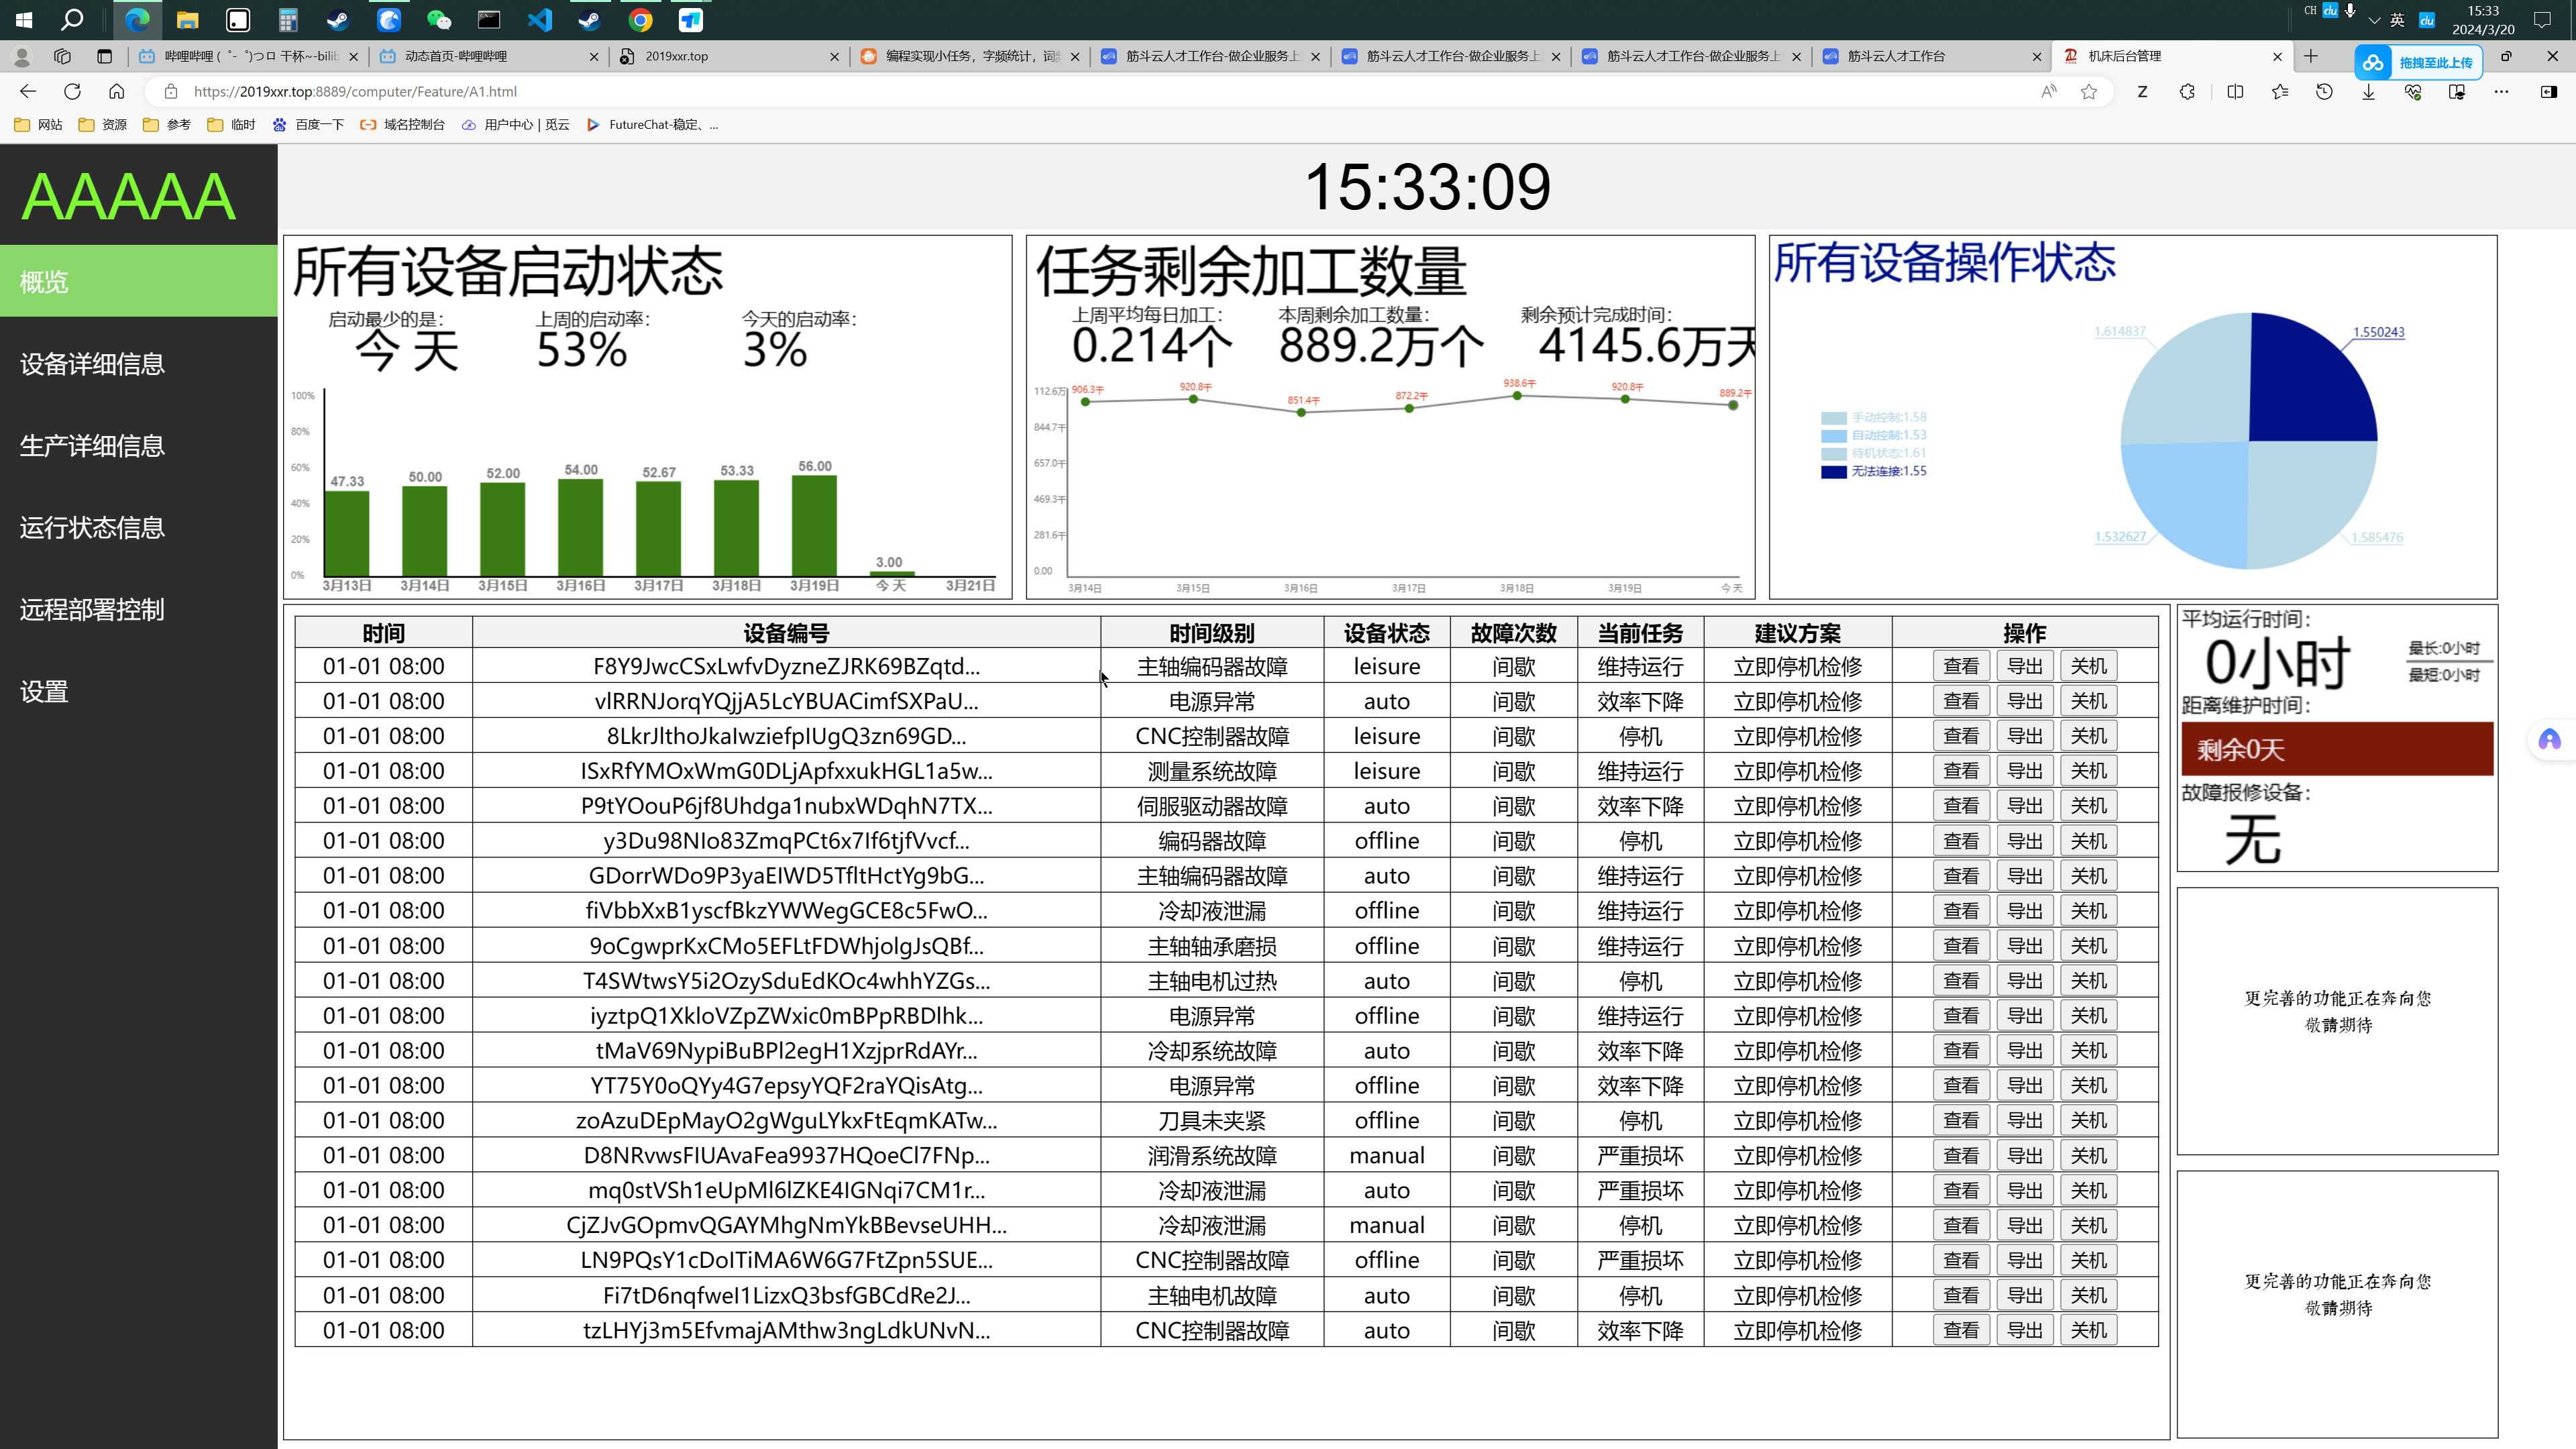The width and height of the screenshot is (2576, 1449).
Task: Open the FutureChat bookmark
Action: click(x=652, y=124)
